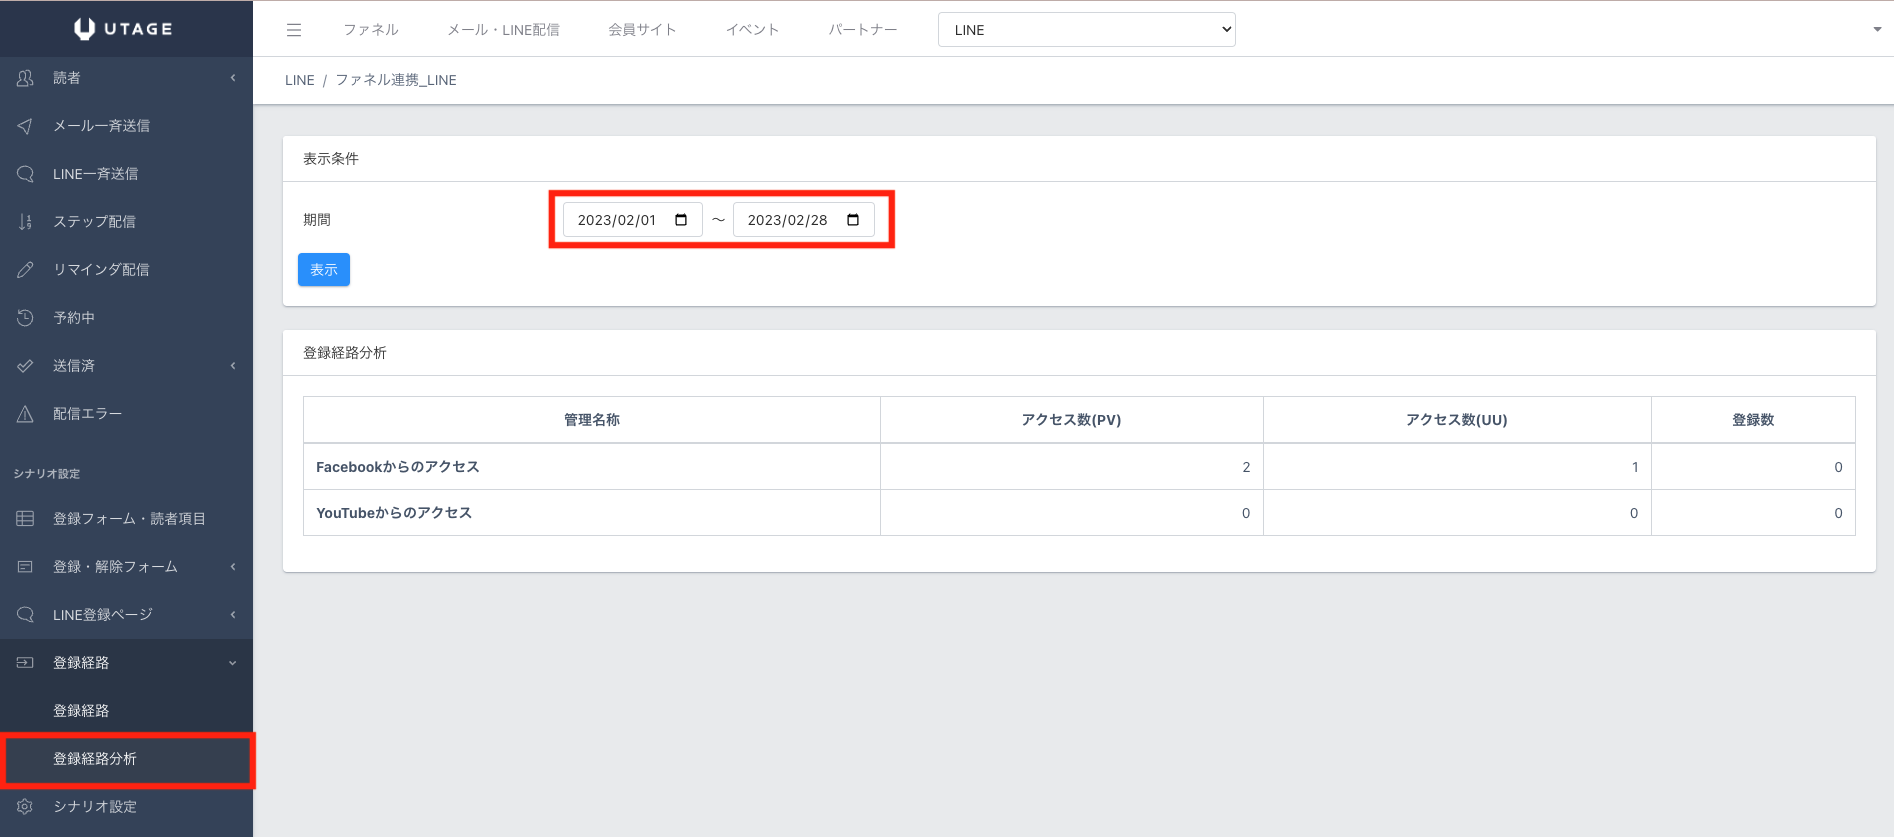Open 予約中 in the sidebar
The image size is (1894, 837).
74,318
